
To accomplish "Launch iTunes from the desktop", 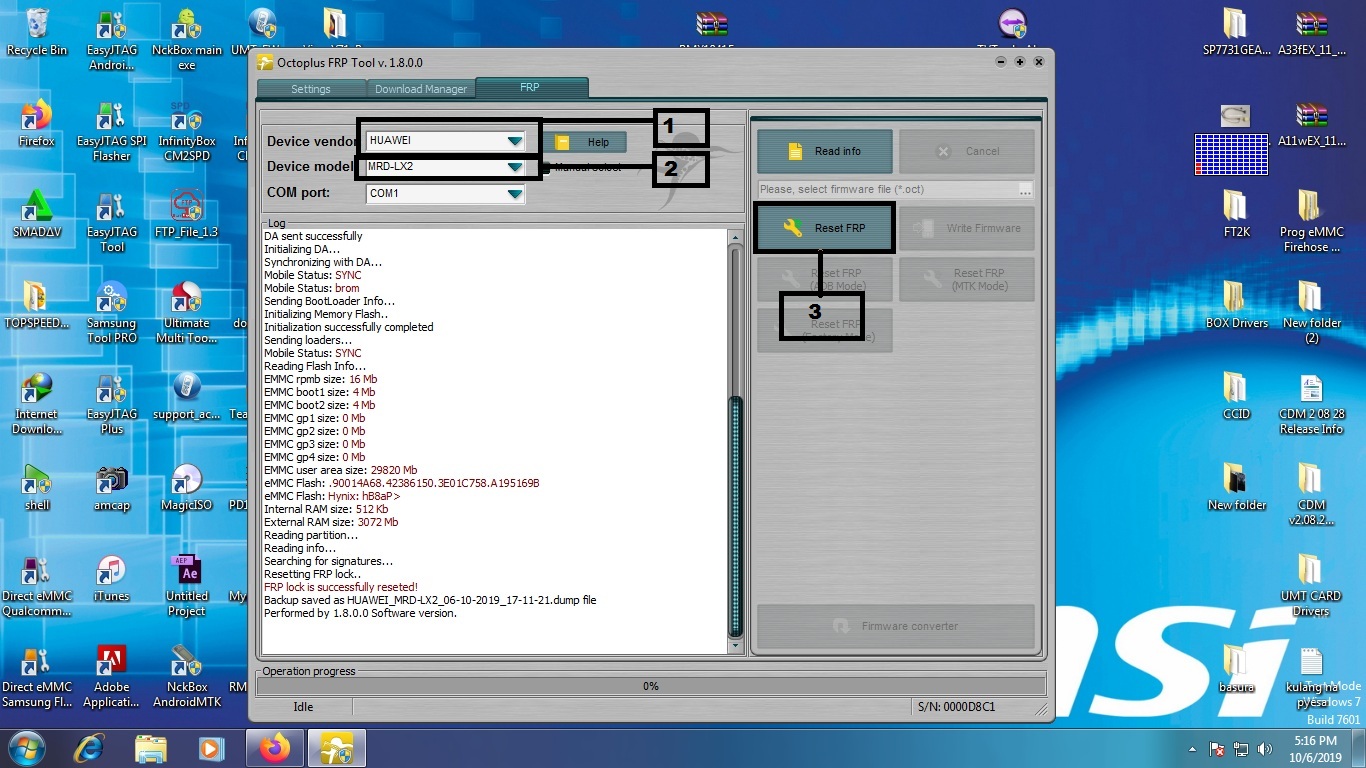I will point(112,578).
